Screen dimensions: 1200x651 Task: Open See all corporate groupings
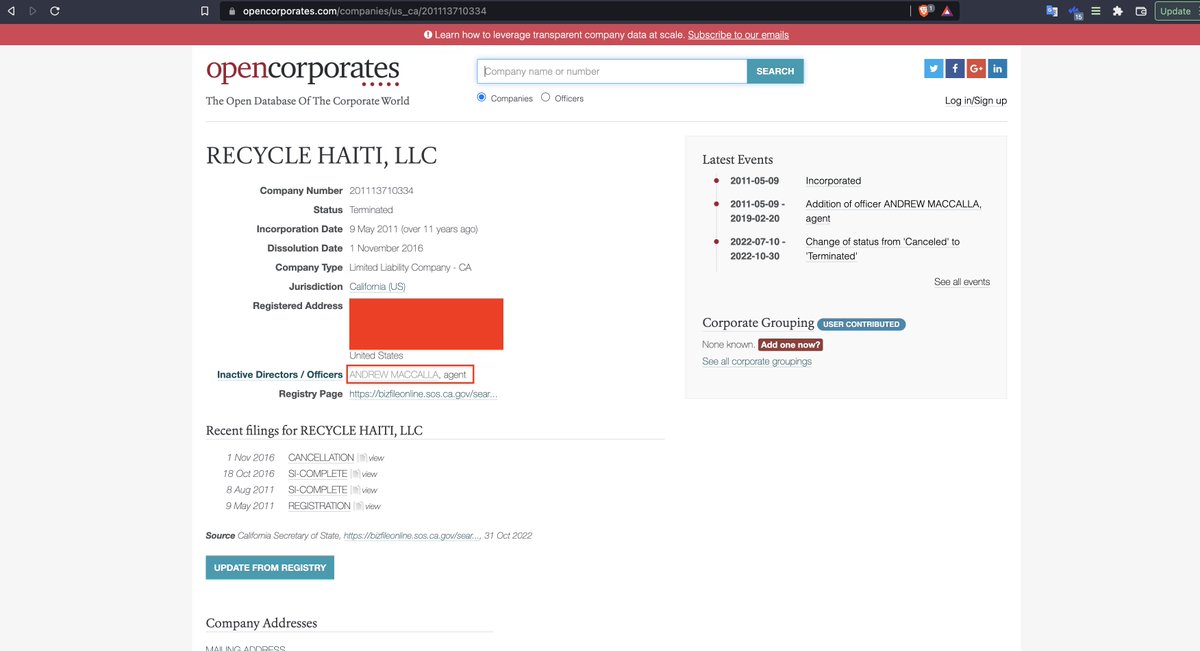point(757,361)
